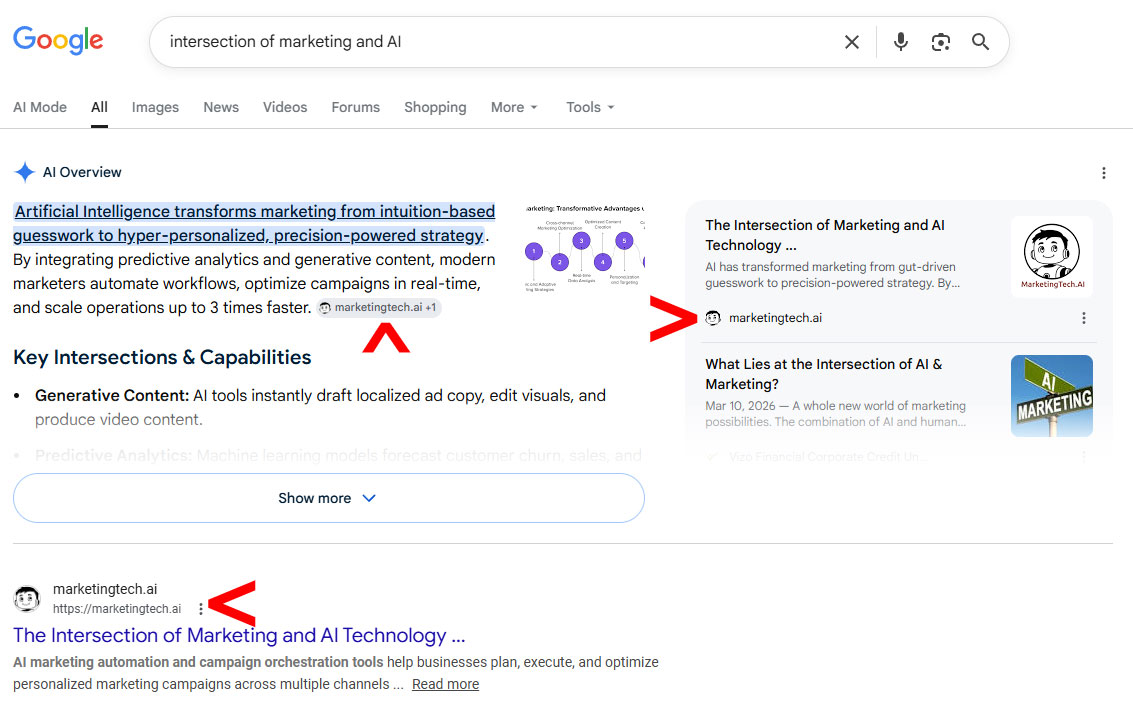Expand the More dropdown menu

point(514,107)
